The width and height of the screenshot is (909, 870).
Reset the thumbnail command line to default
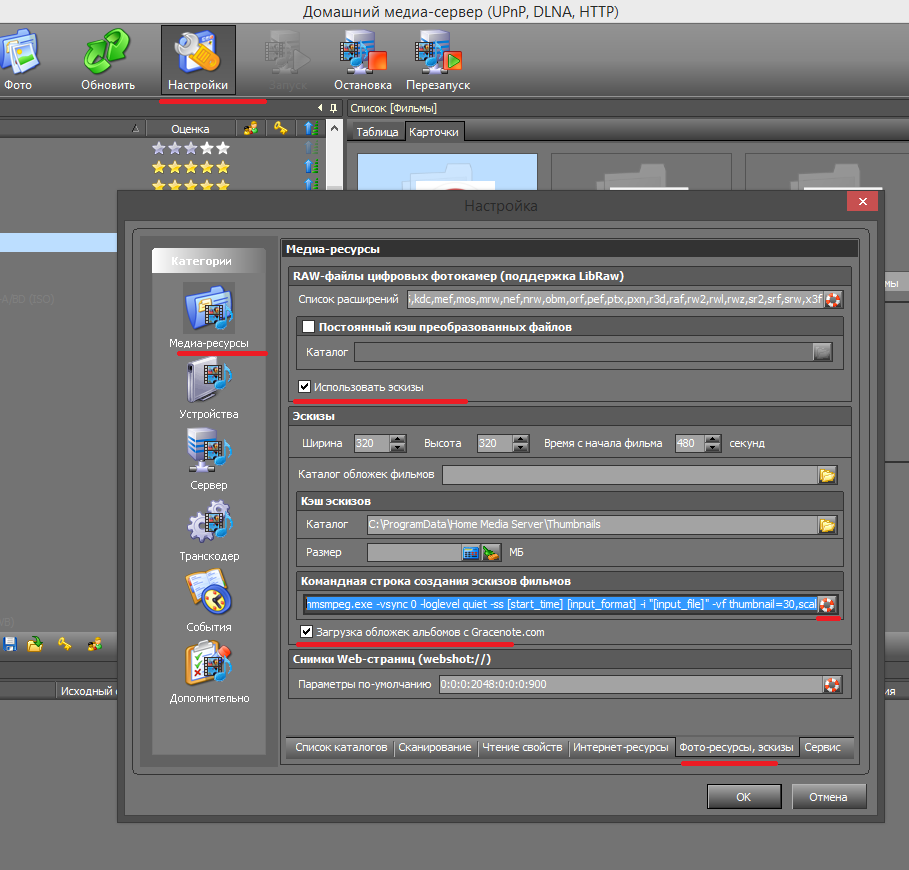pos(828,604)
